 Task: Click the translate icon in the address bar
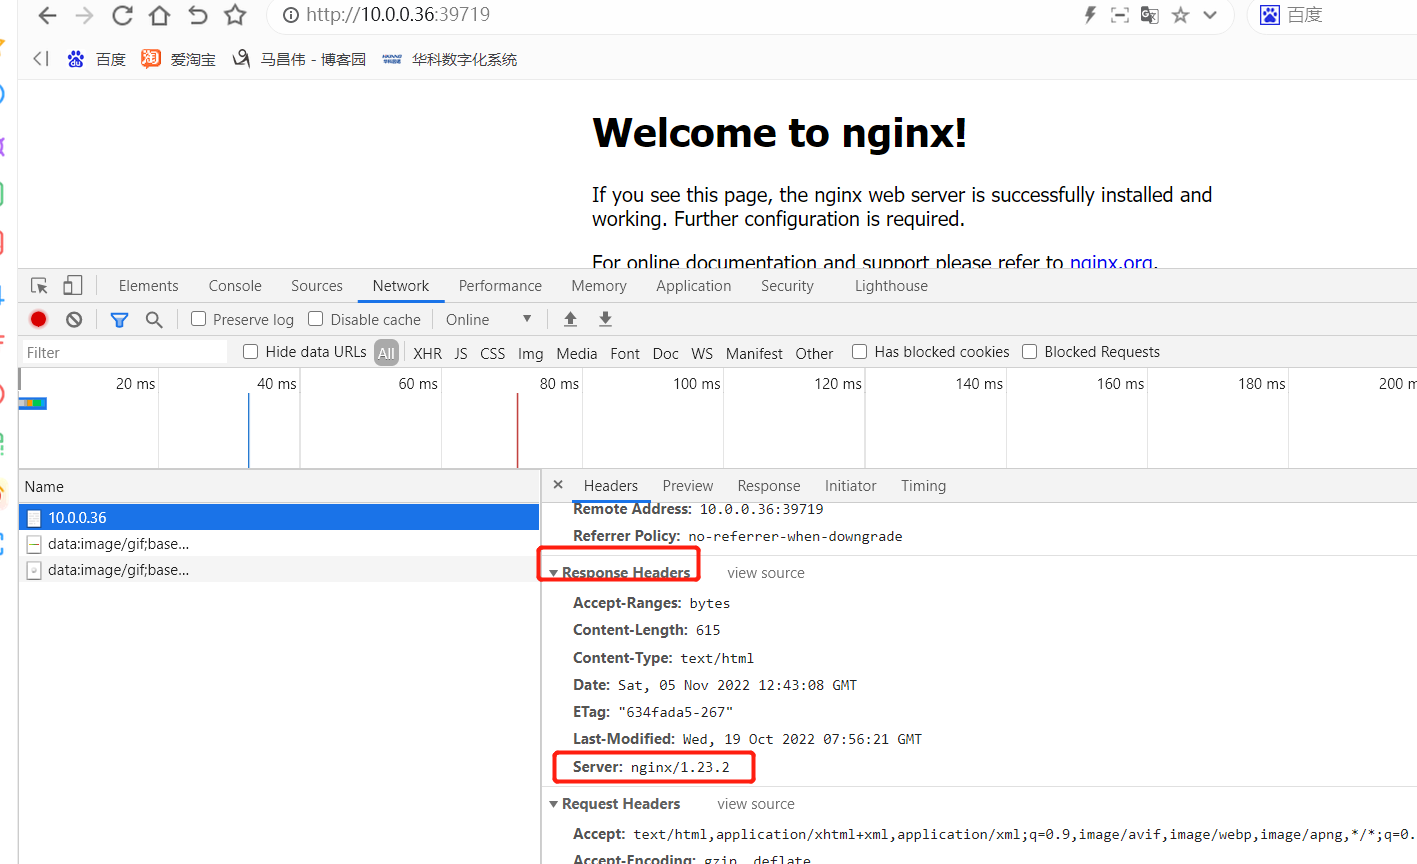(1150, 15)
